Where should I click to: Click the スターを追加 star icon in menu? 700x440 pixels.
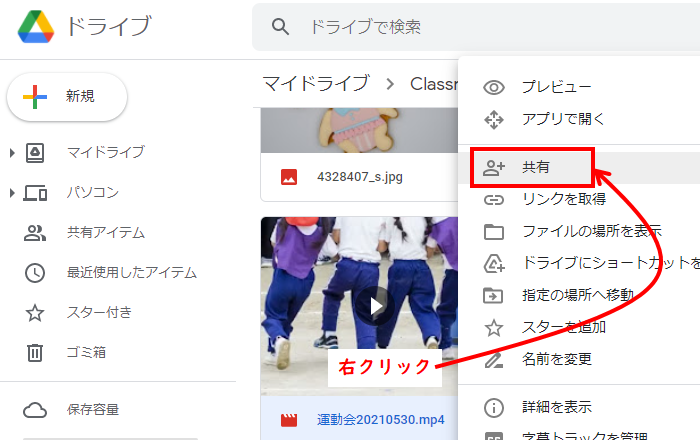coord(493,326)
